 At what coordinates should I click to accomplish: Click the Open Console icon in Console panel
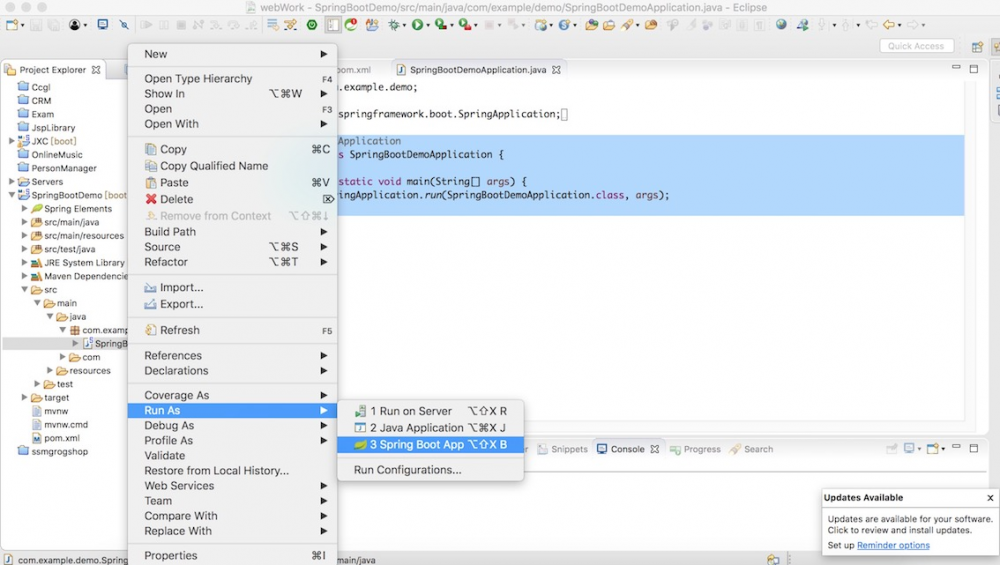(934, 449)
